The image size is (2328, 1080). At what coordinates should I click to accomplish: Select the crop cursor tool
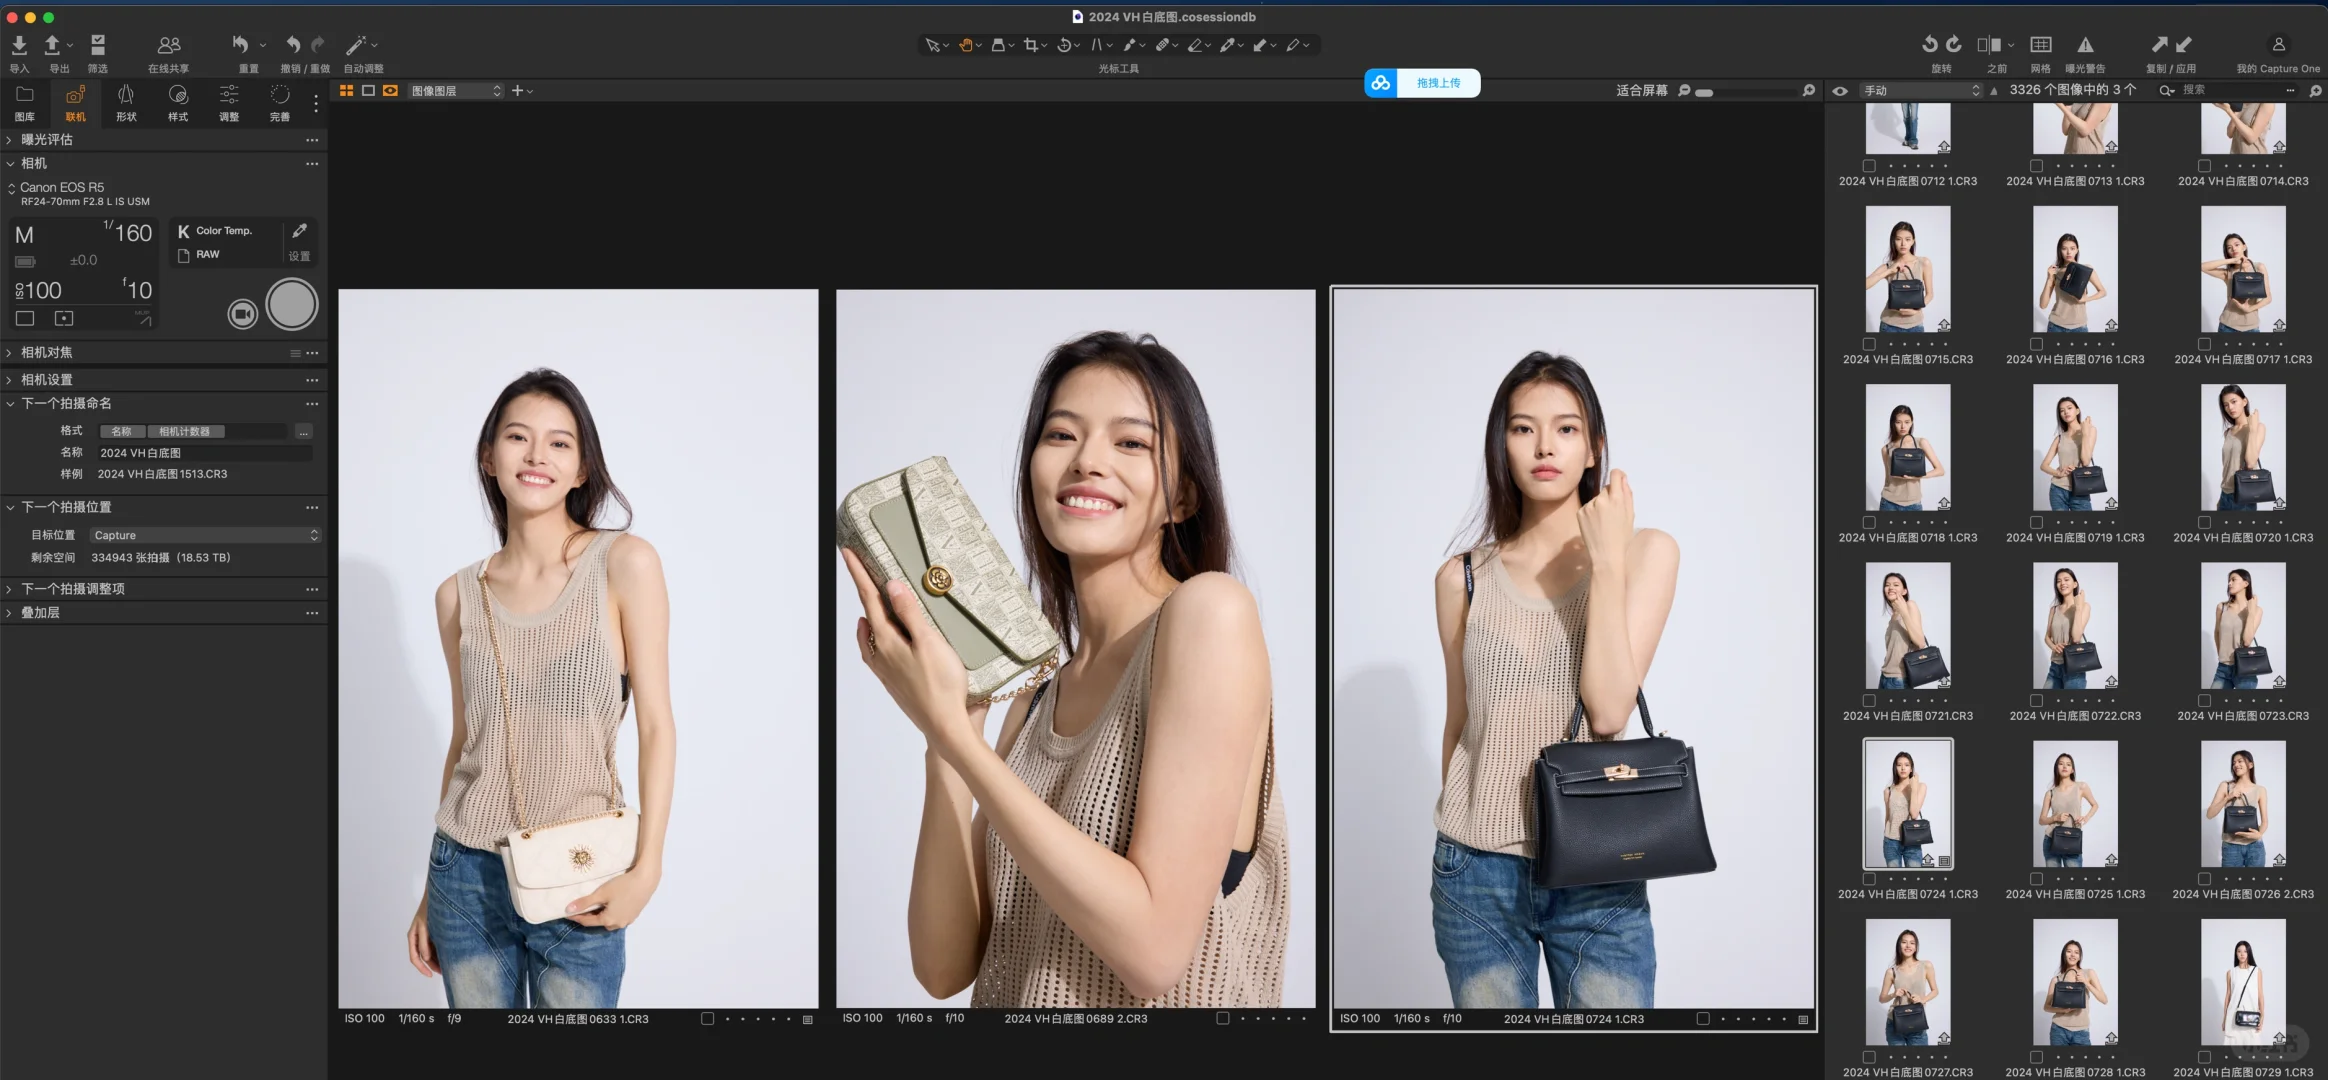tap(1031, 45)
